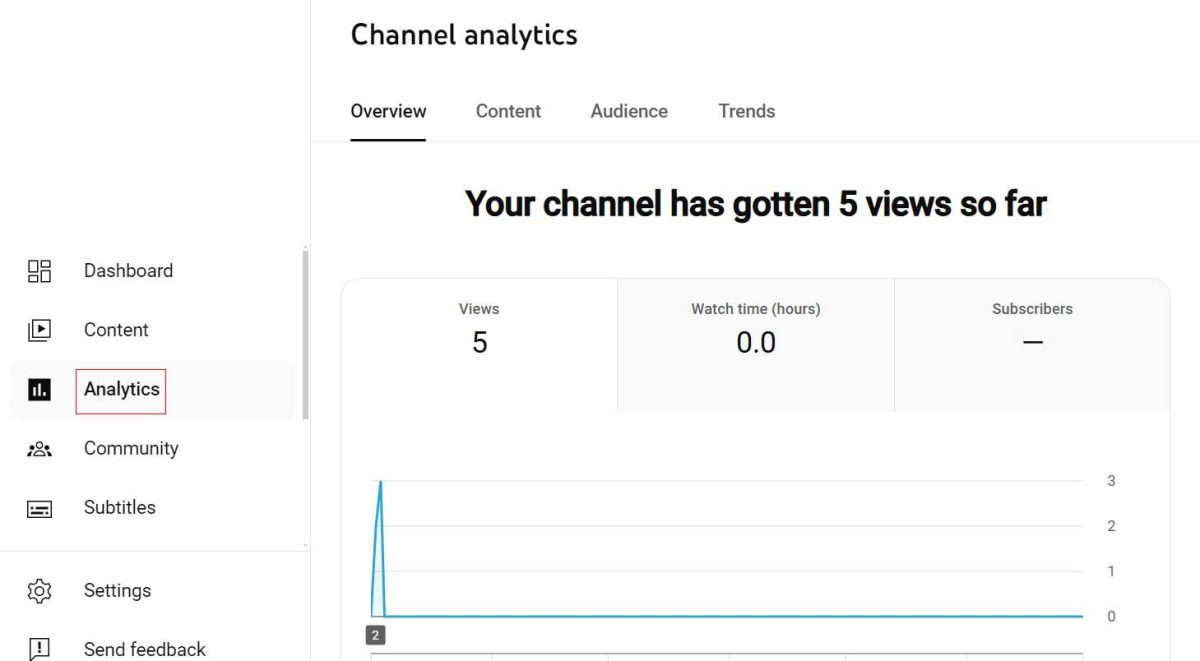Viewport: 1200px width, 661px height.
Task: Click the Watch time value 0.0
Action: [x=756, y=343]
